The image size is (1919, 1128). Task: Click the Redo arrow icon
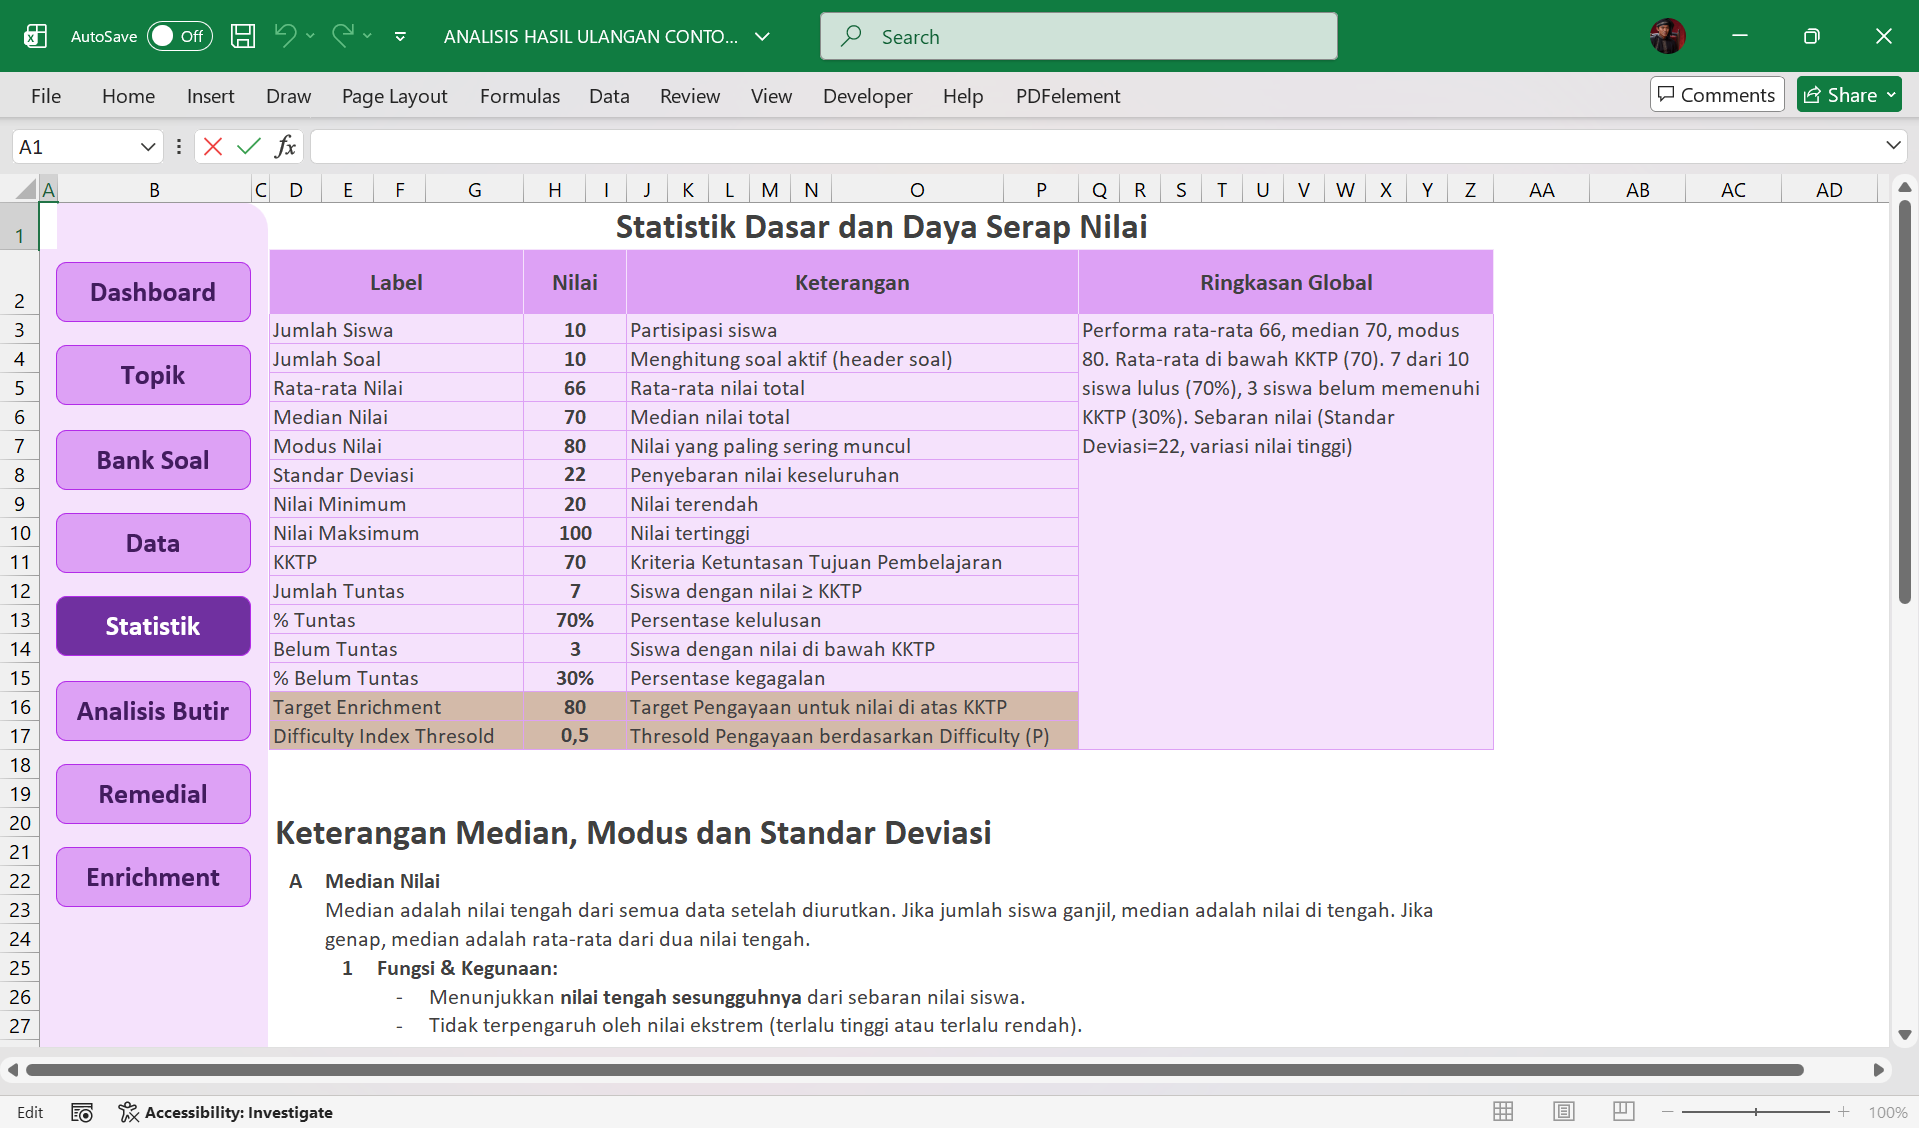point(342,36)
